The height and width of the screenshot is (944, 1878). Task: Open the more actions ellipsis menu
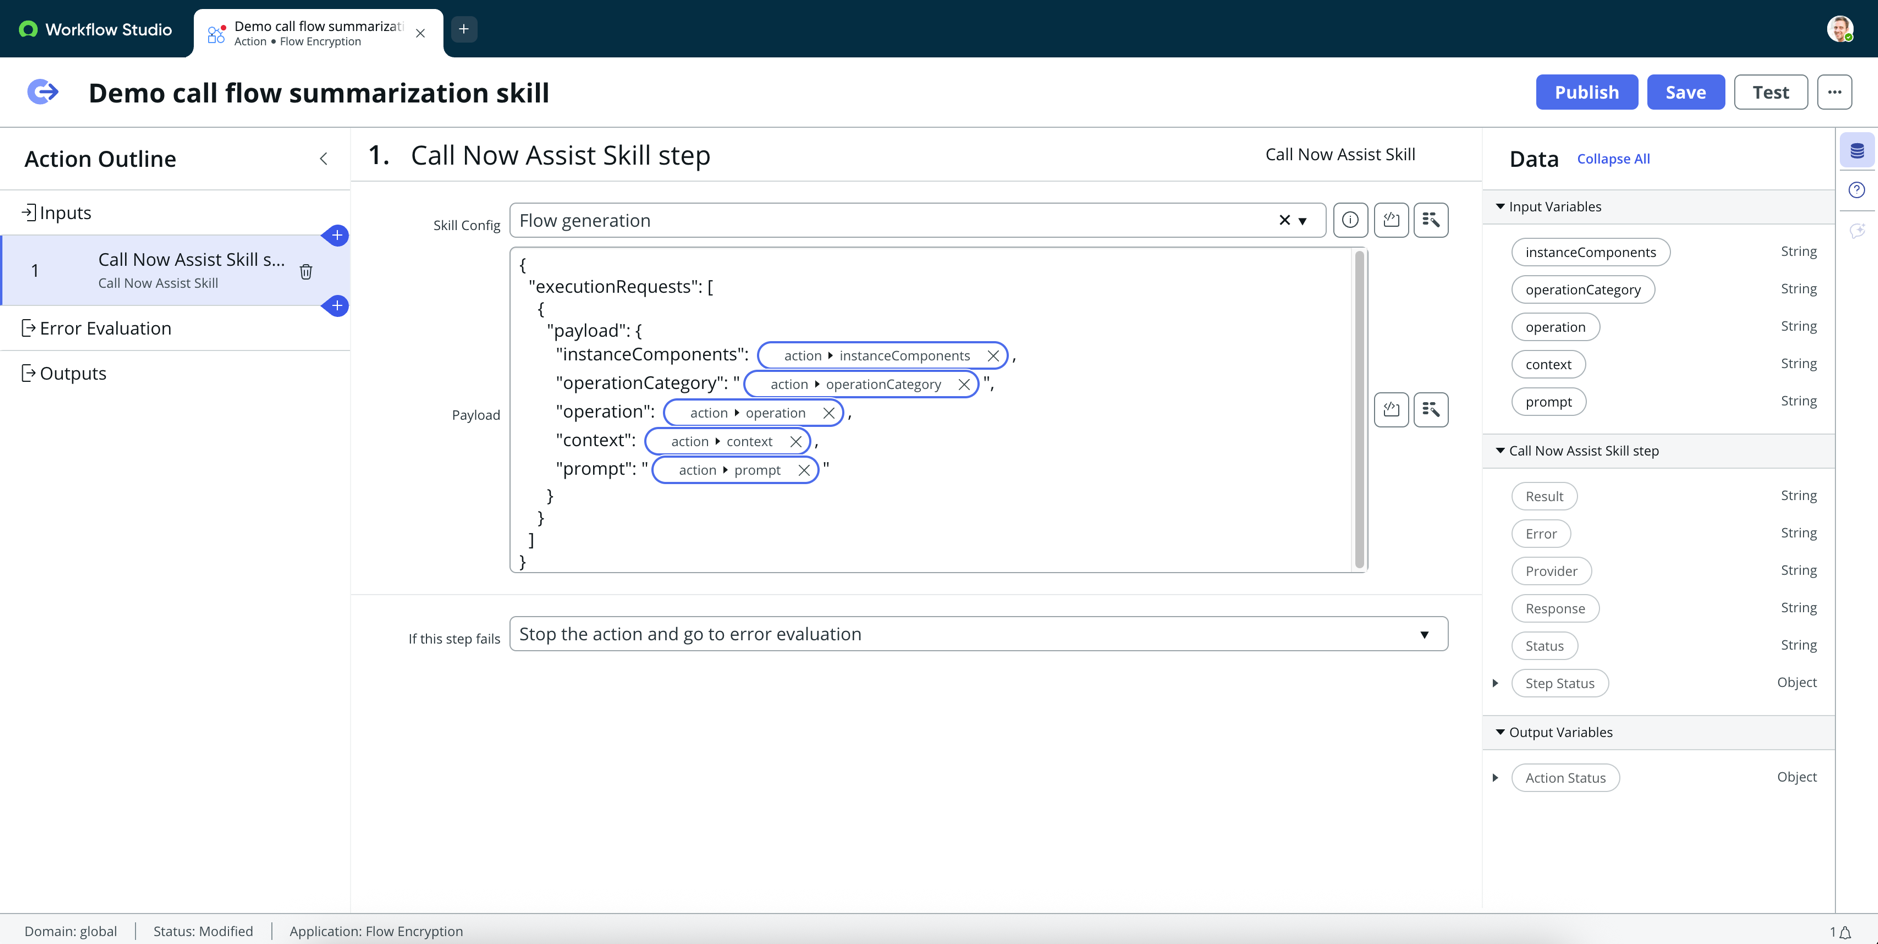pos(1834,92)
